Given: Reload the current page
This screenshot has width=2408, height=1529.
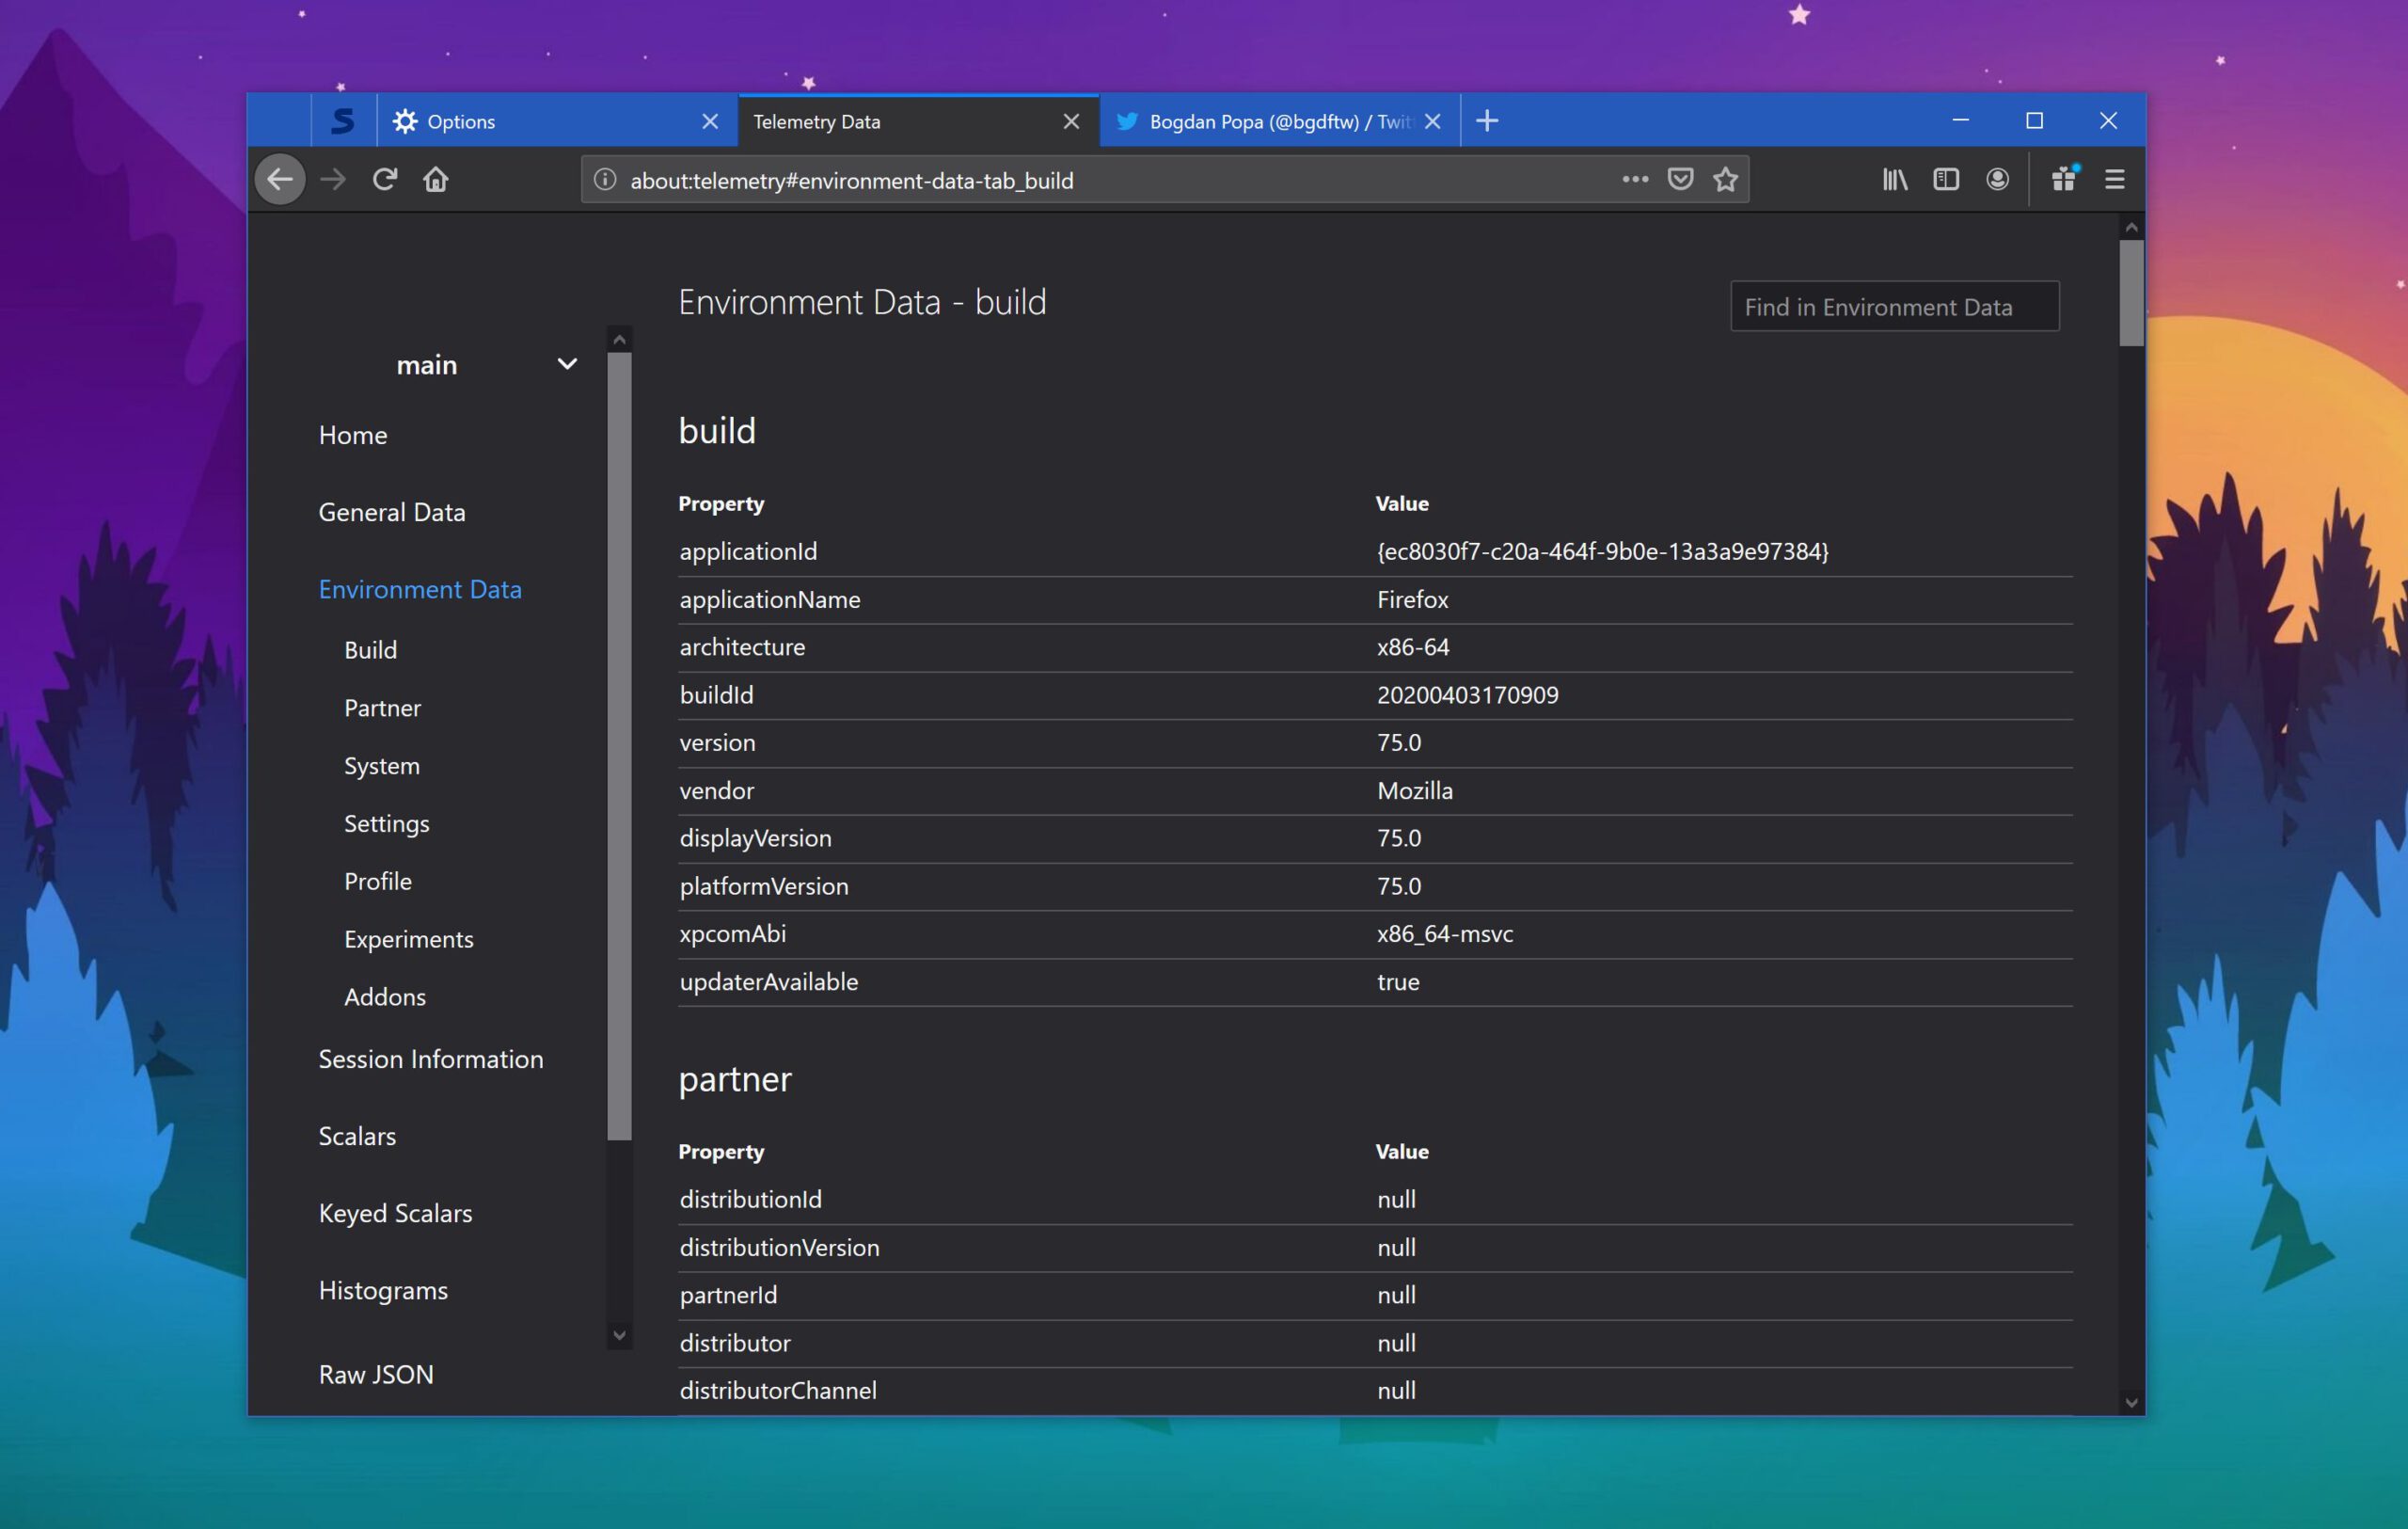Looking at the screenshot, I should (385, 180).
